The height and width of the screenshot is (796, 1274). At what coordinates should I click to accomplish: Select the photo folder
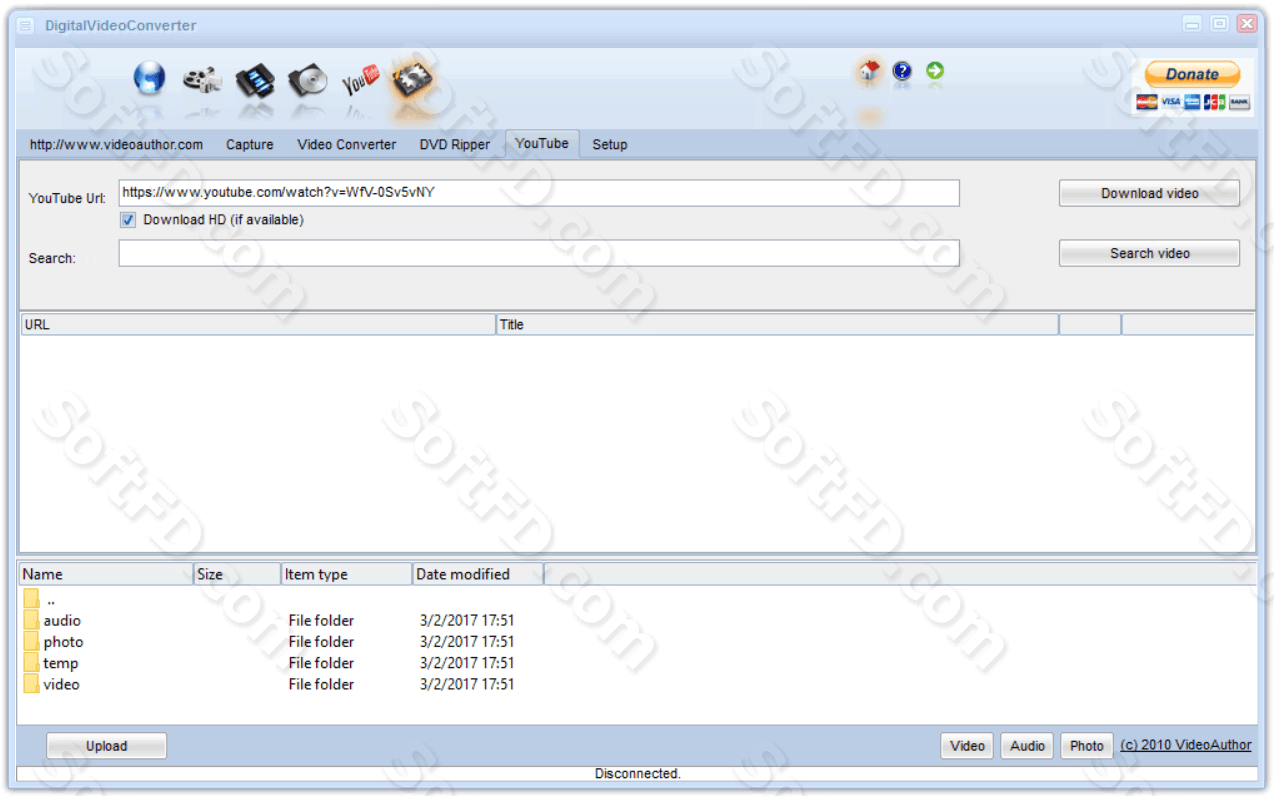(63, 642)
